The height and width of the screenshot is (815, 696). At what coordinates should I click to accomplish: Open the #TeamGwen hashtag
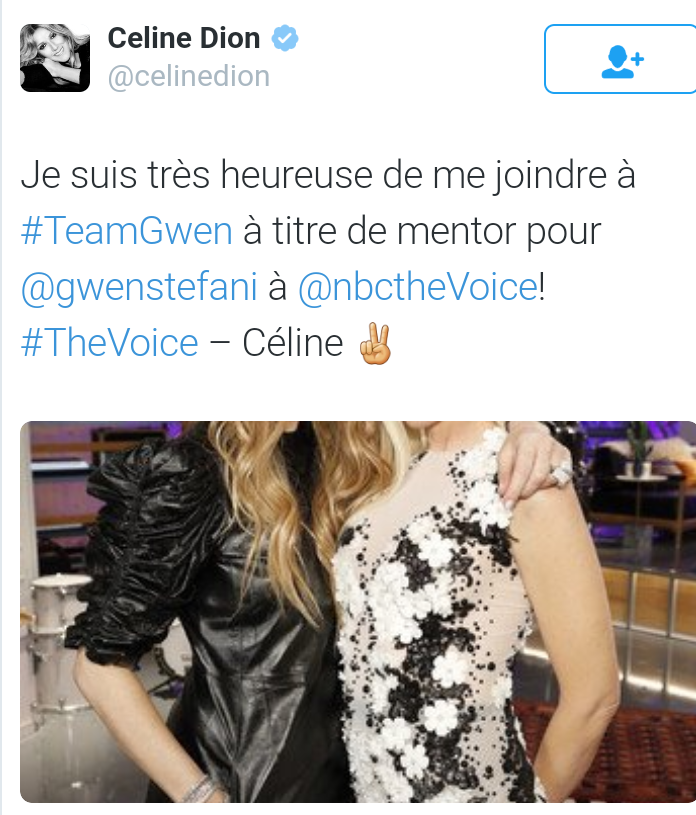[x=126, y=231]
